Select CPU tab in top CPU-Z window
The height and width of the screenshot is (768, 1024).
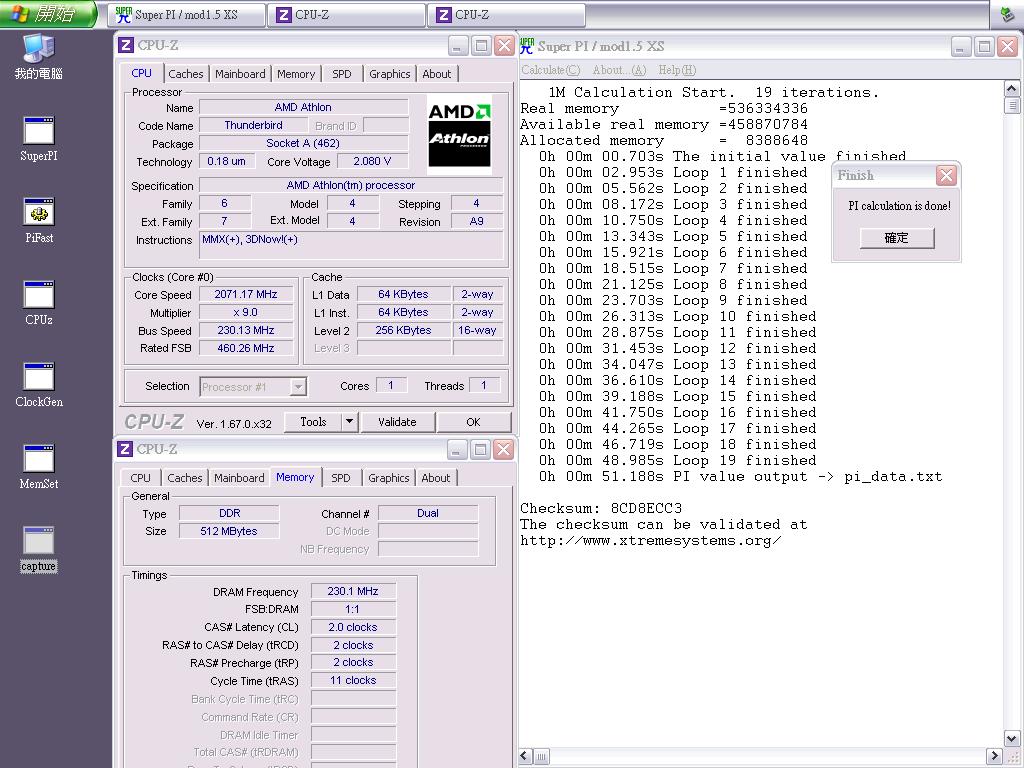(141, 73)
